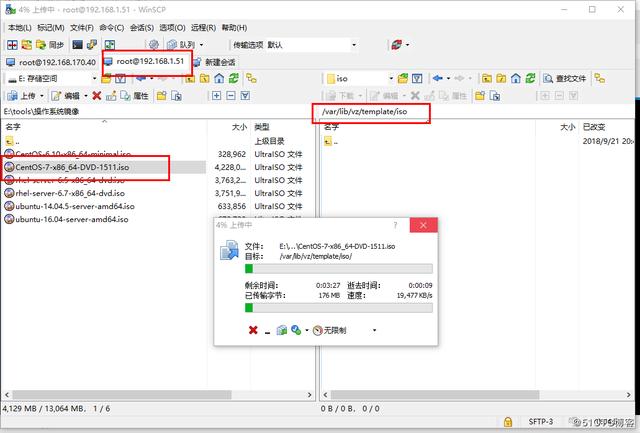640x433 pixels.
Task: Click the remote 已改变 column header
Action: click(607, 127)
